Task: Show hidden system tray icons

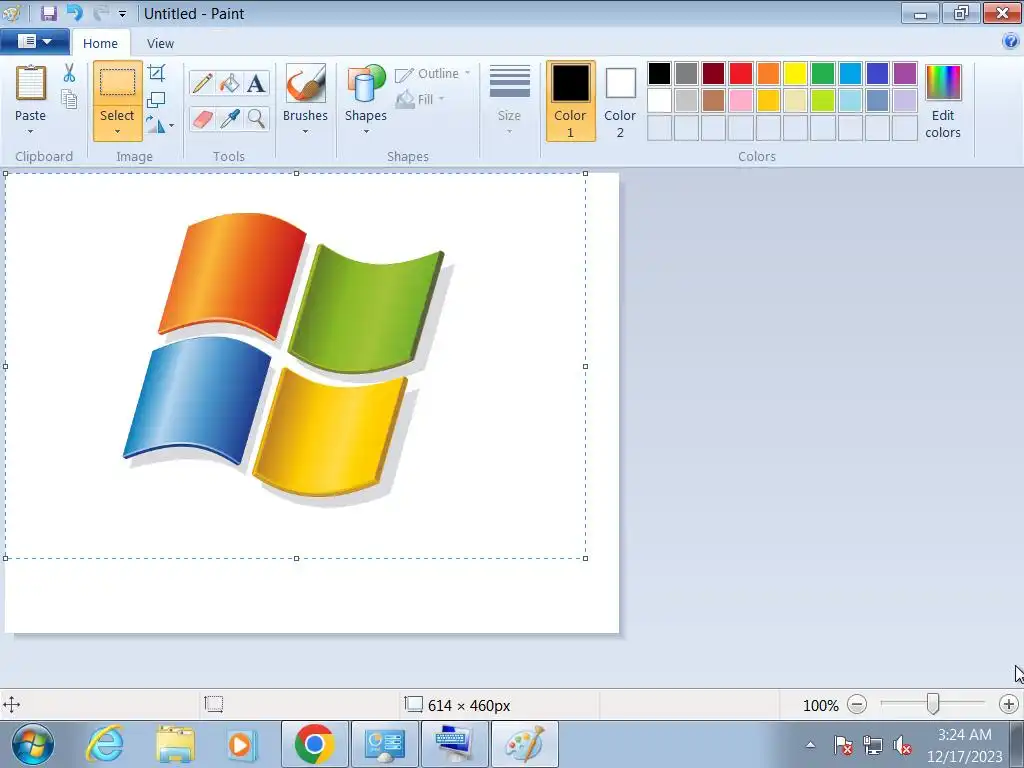Action: tap(810, 744)
